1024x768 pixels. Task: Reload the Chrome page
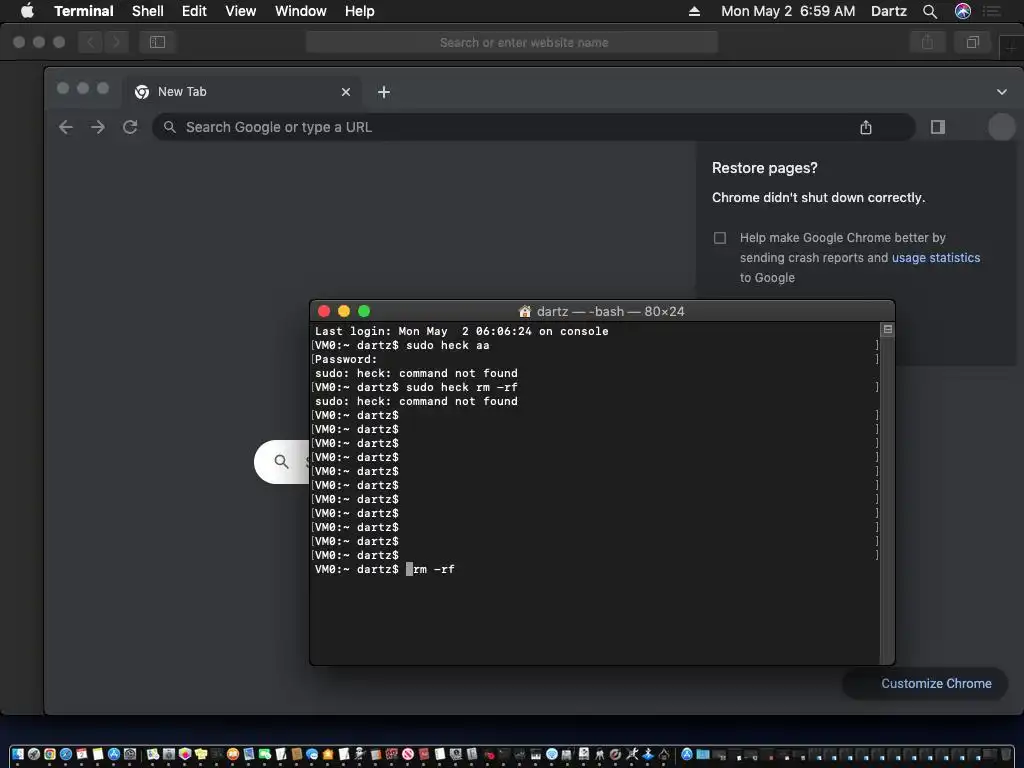tap(130, 127)
